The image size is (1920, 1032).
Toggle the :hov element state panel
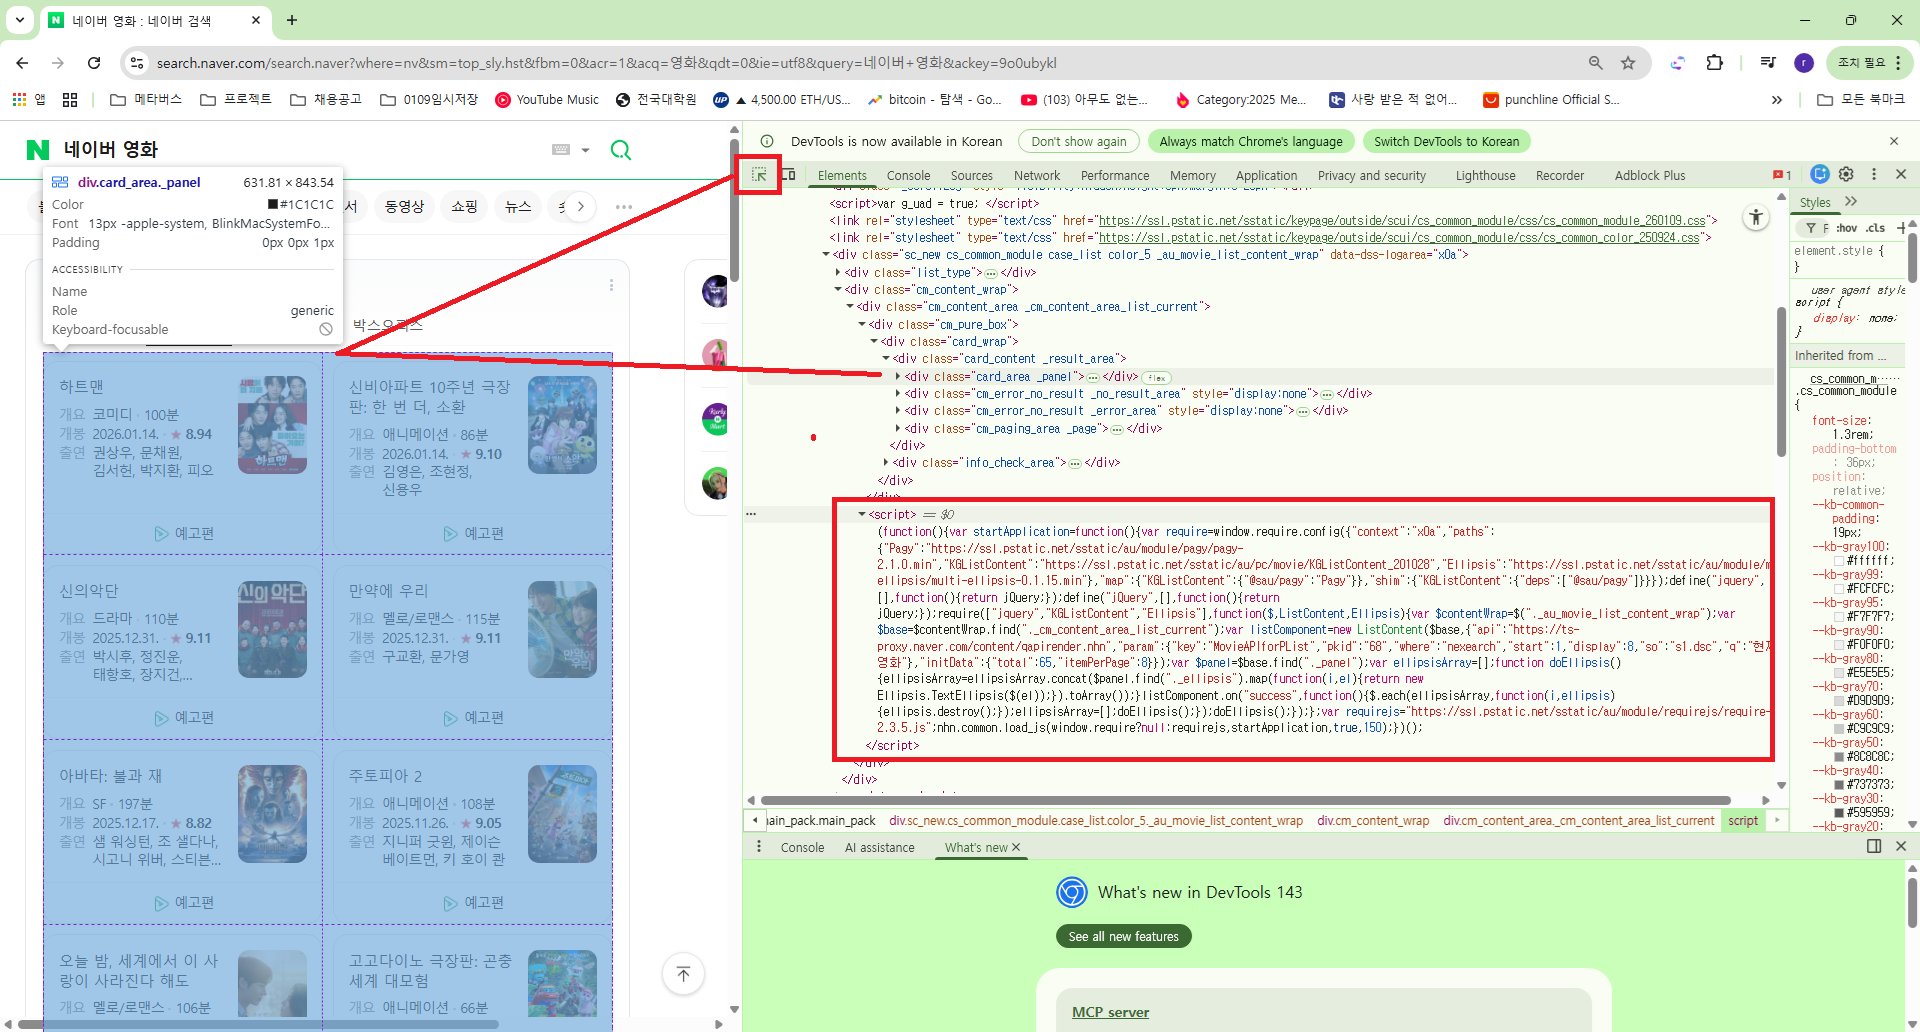(1847, 228)
